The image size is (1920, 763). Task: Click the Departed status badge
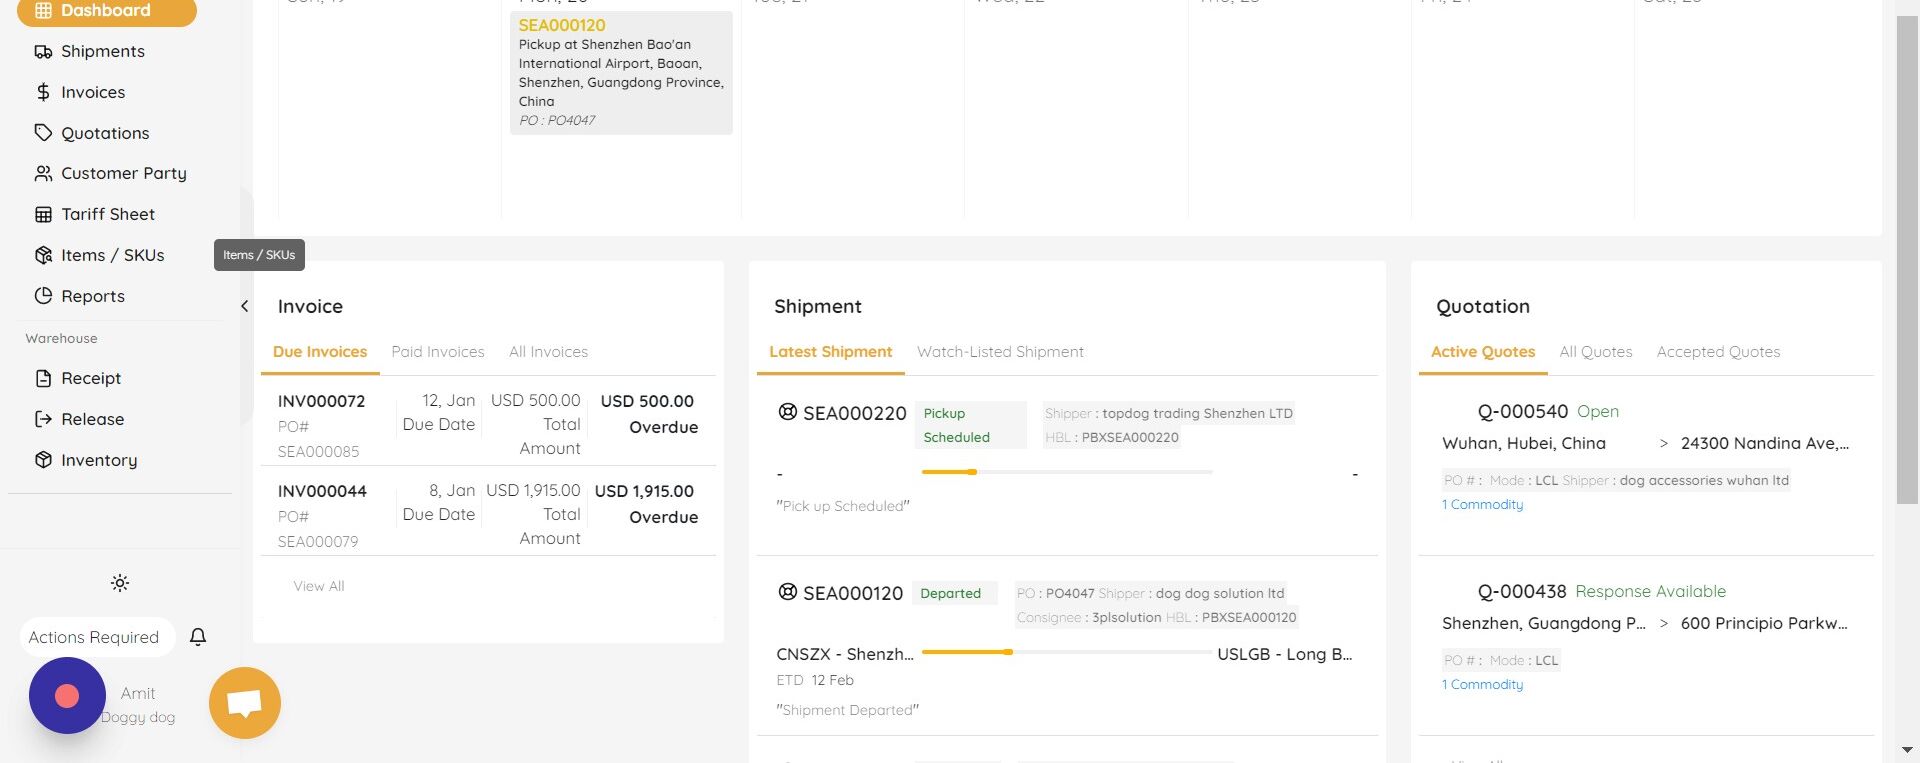955,593
